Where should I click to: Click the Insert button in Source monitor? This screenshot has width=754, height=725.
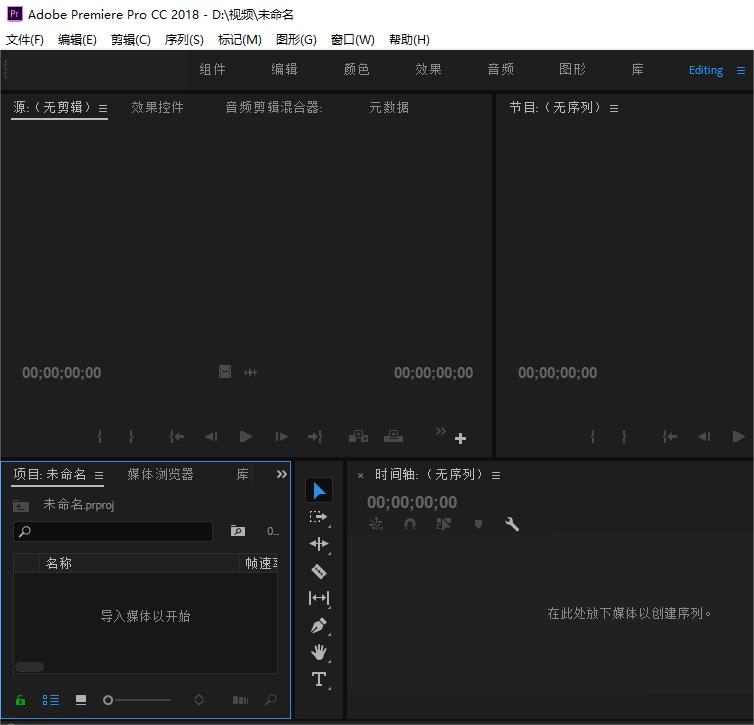[358, 437]
